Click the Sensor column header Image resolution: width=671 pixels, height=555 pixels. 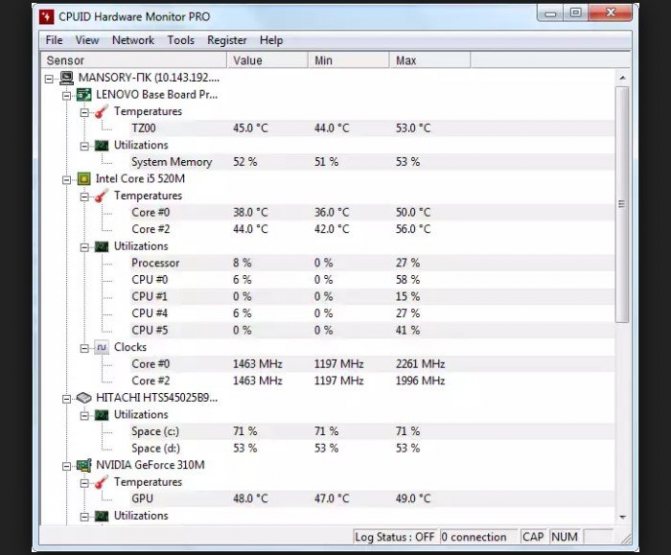click(134, 60)
